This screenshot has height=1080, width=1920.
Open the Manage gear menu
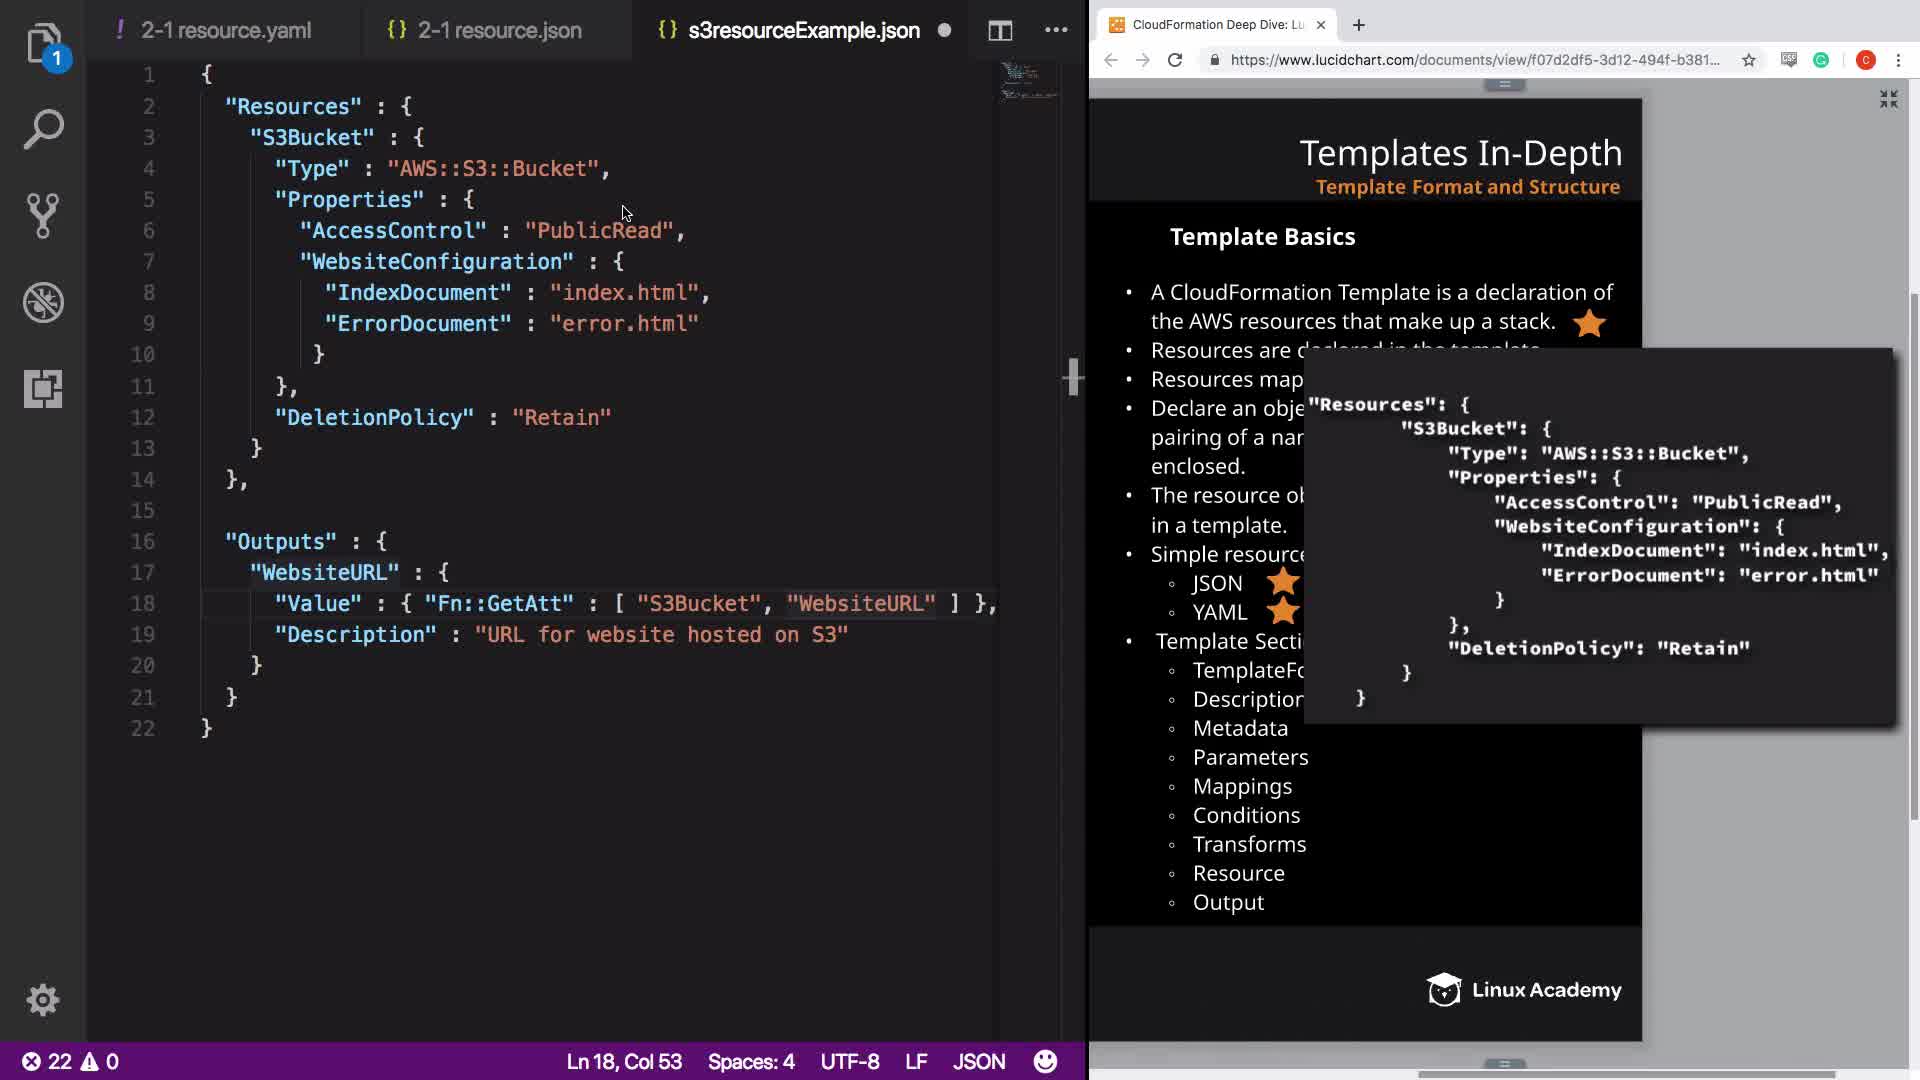tap(43, 1000)
